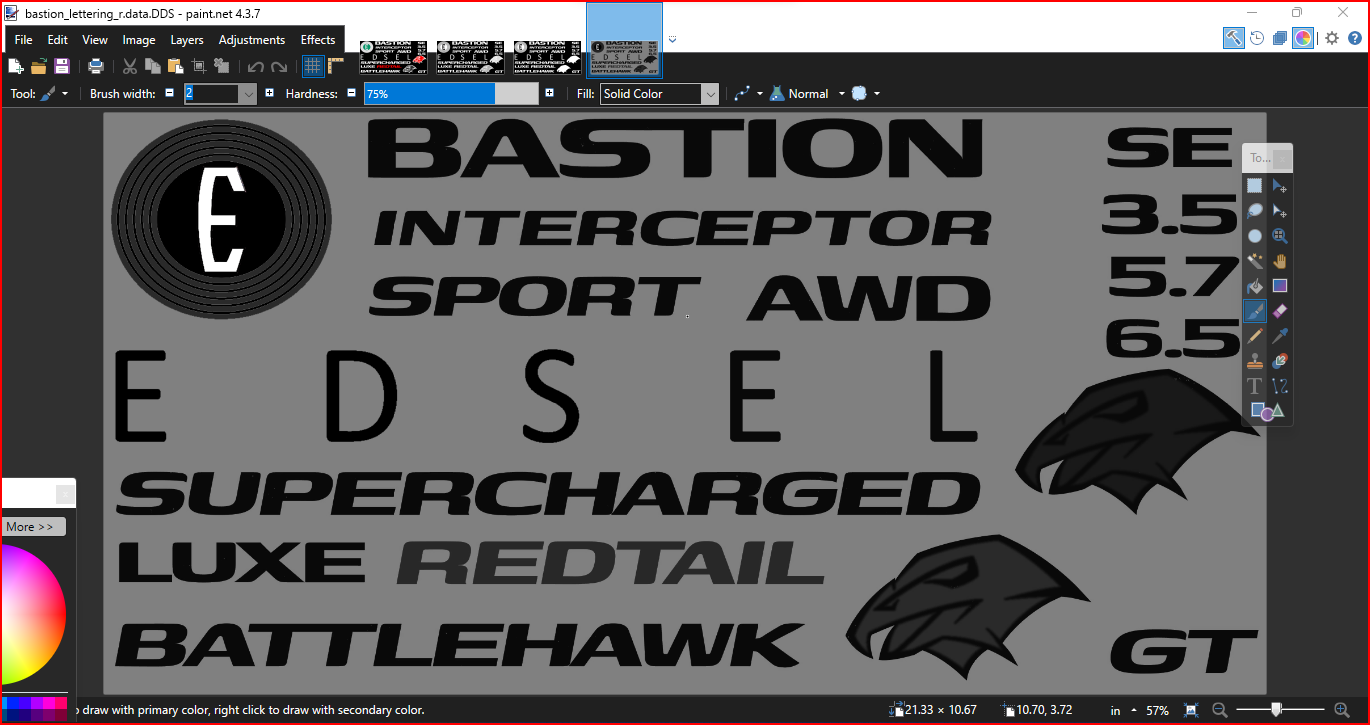Open the Brush width dropdown

pyautogui.click(x=248, y=94)
